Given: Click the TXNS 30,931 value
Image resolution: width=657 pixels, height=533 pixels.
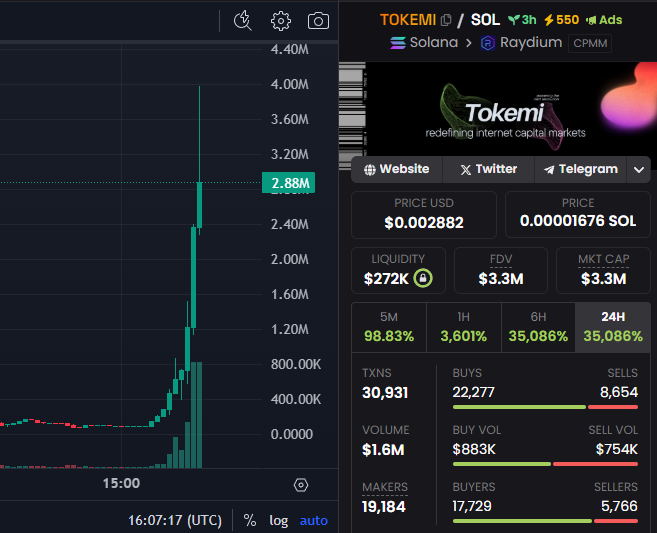Looking at the screenshot, I should 385,393.
